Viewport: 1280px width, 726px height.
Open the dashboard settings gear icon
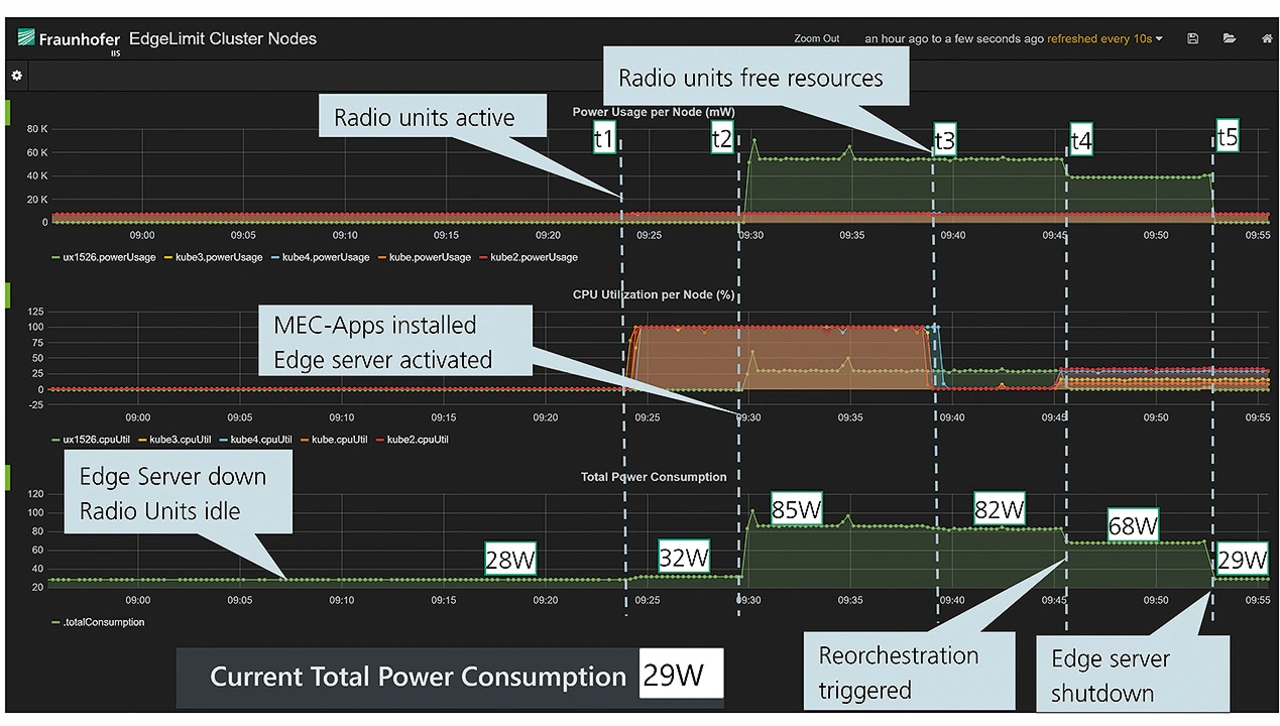click(17, 75)
